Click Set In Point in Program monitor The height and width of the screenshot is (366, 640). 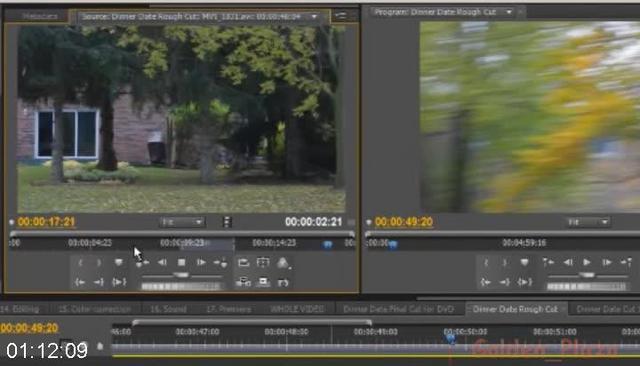coord(486,263)
